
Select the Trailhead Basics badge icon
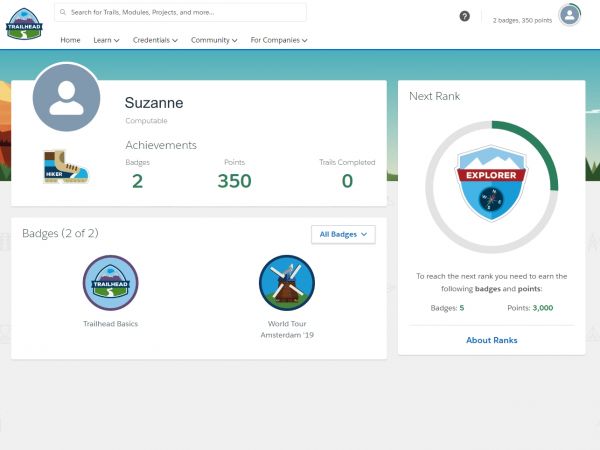click(x=110, y=283)
